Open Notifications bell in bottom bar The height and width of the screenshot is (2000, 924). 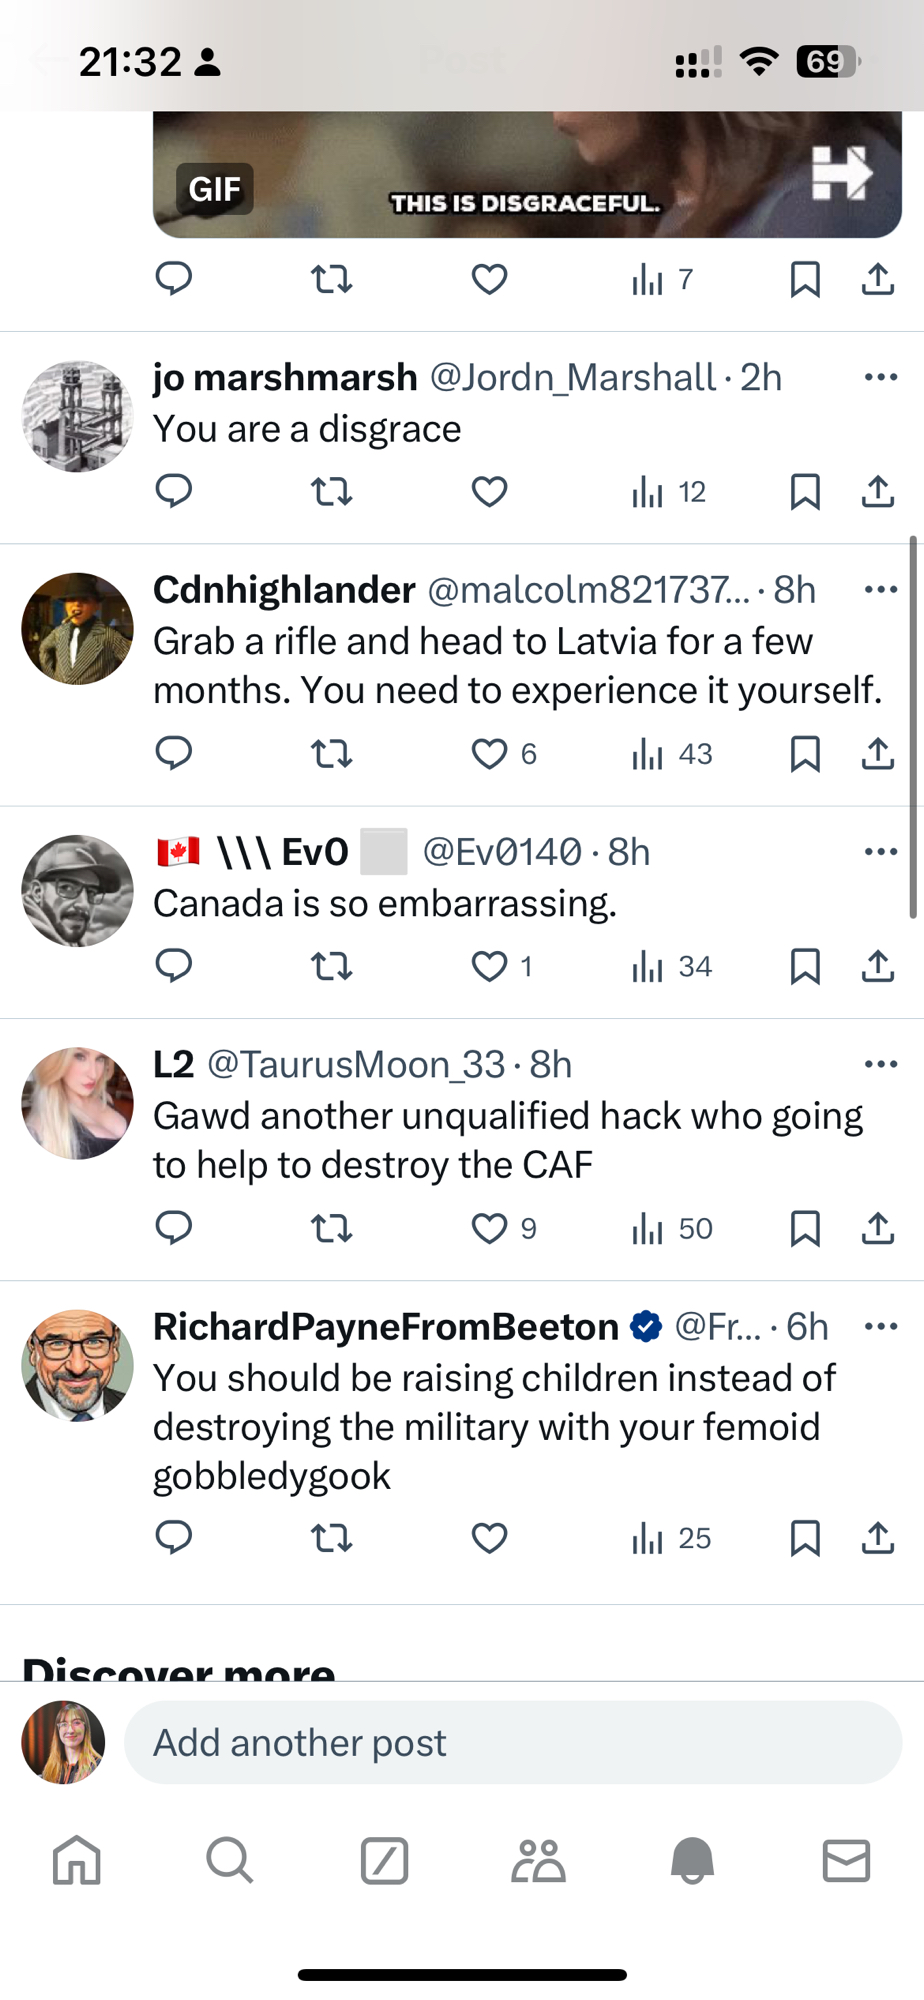coord(692,1861)
